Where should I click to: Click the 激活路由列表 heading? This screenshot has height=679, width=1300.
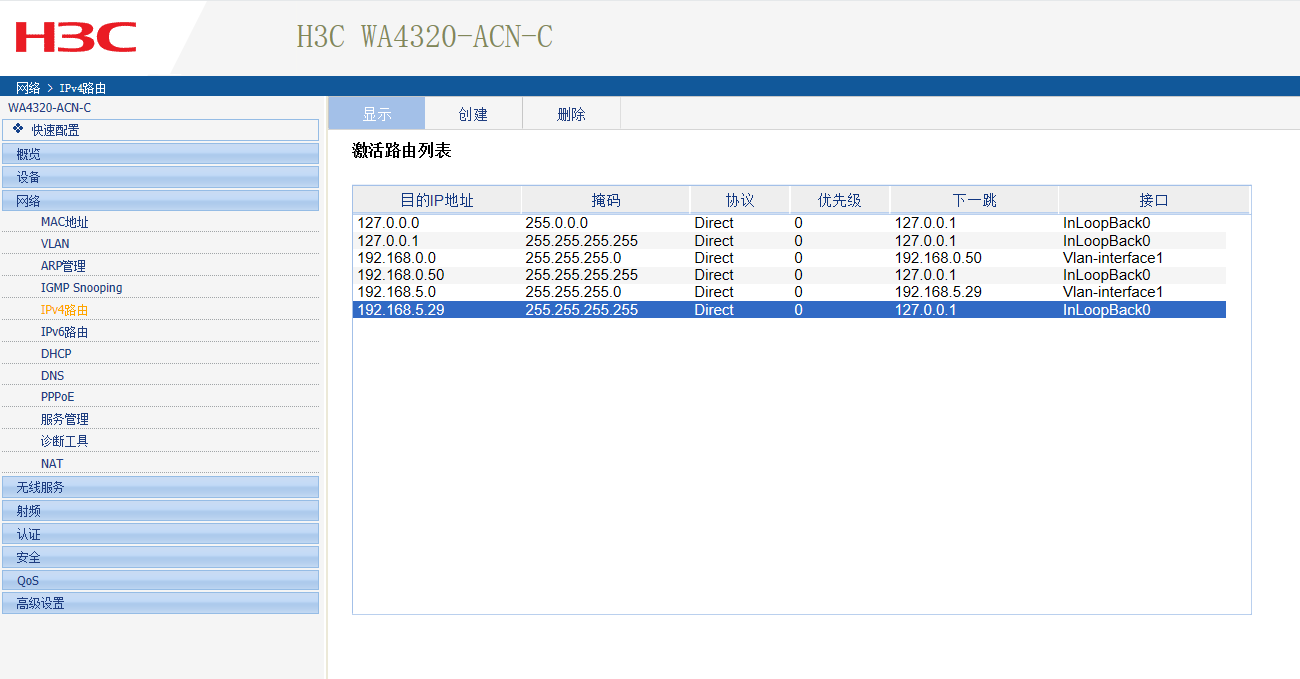point(402,151)
